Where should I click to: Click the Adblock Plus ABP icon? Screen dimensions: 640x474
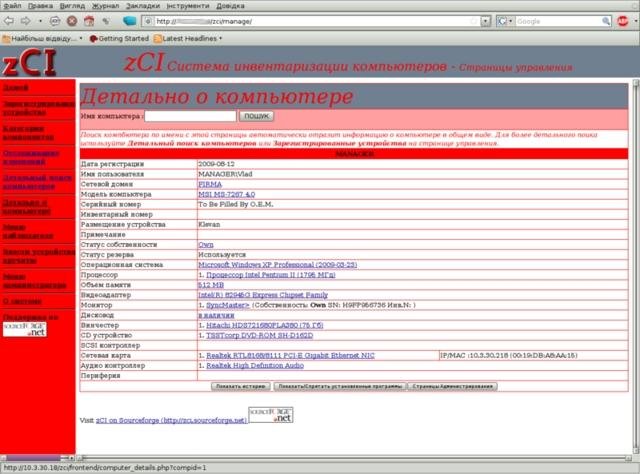point(622,21)
